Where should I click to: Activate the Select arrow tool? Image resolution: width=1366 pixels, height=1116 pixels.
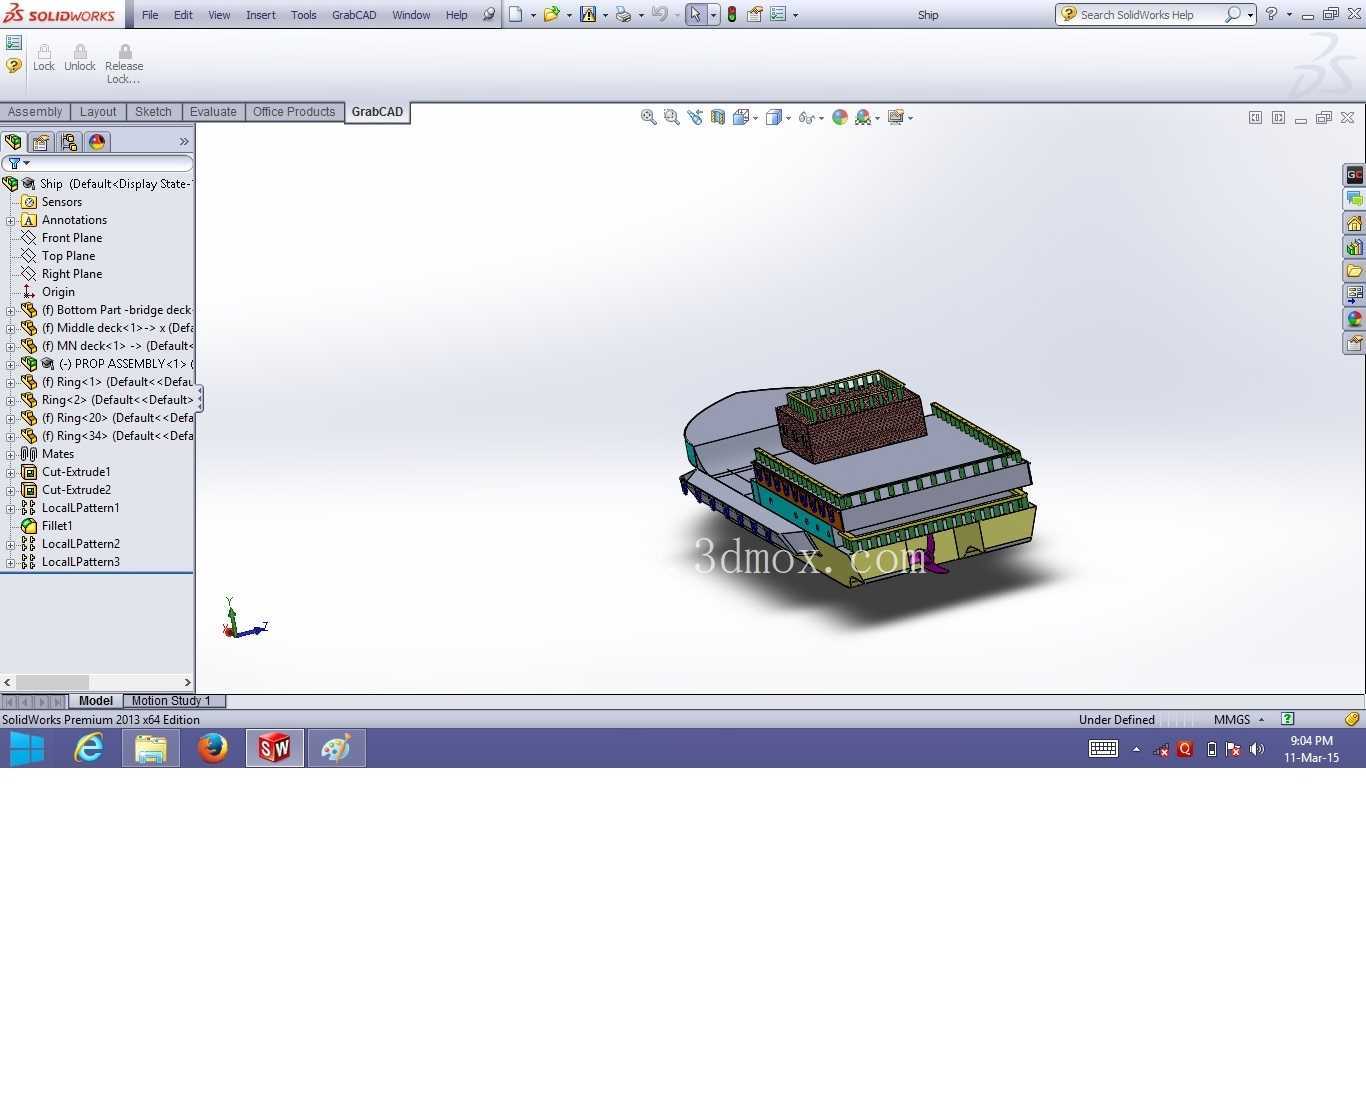696,14
